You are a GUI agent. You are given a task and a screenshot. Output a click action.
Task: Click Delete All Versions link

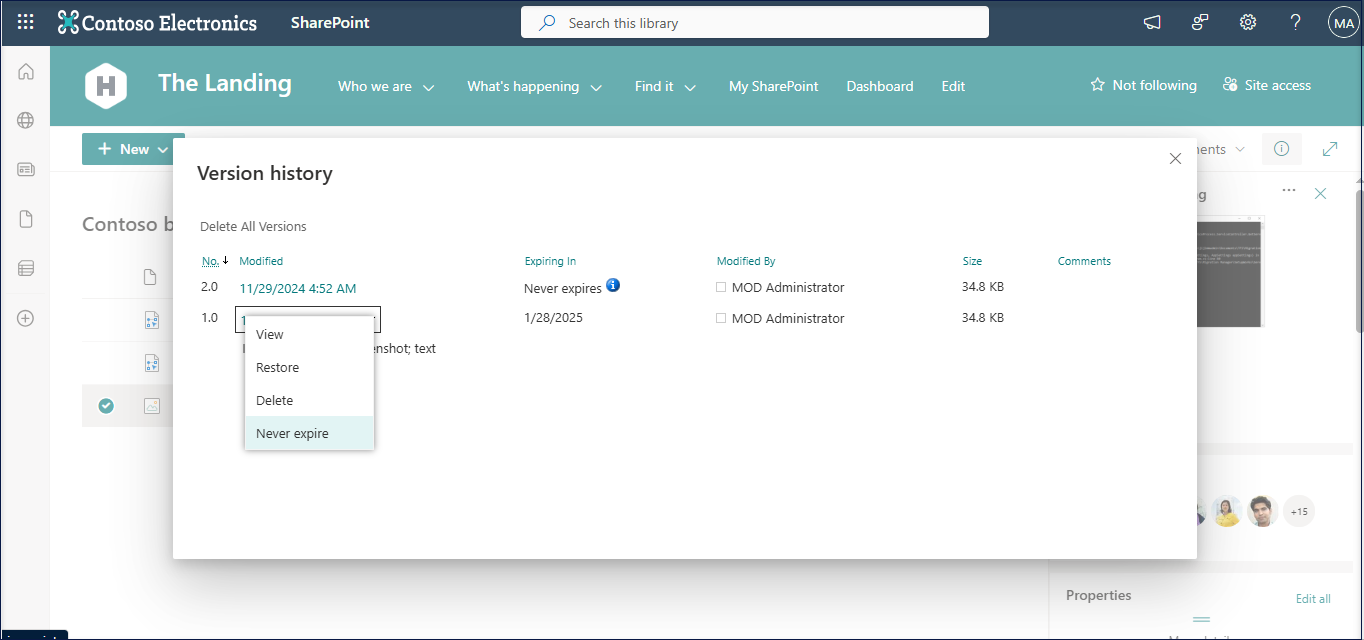253,226
